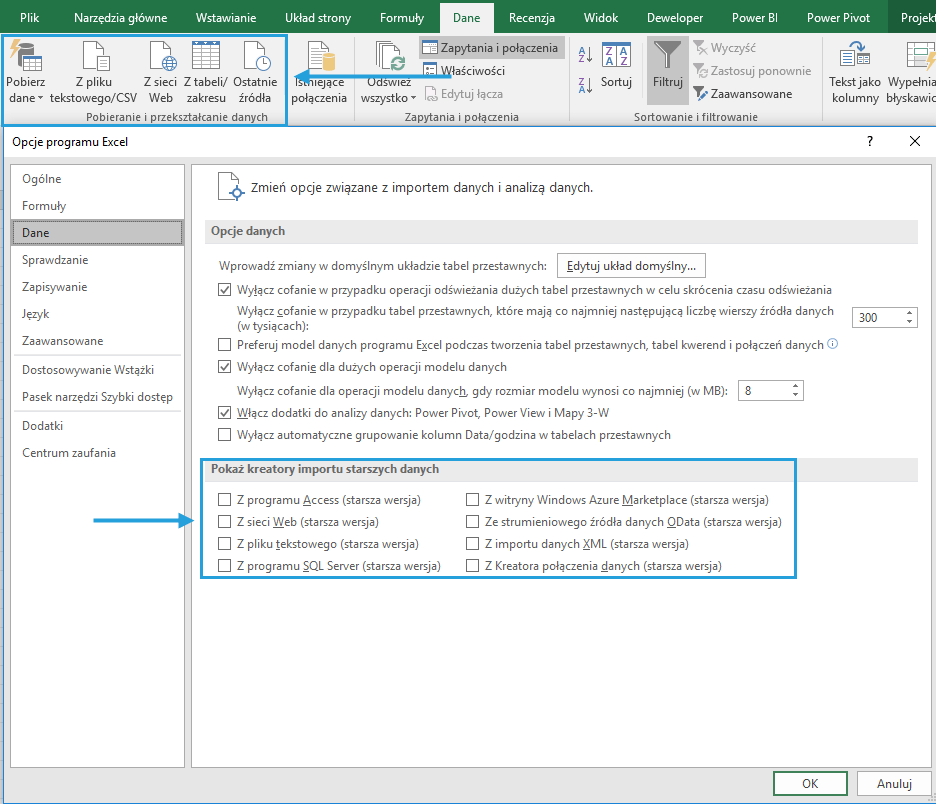Click the sort ascending A-Z icon

pos(585,56)
